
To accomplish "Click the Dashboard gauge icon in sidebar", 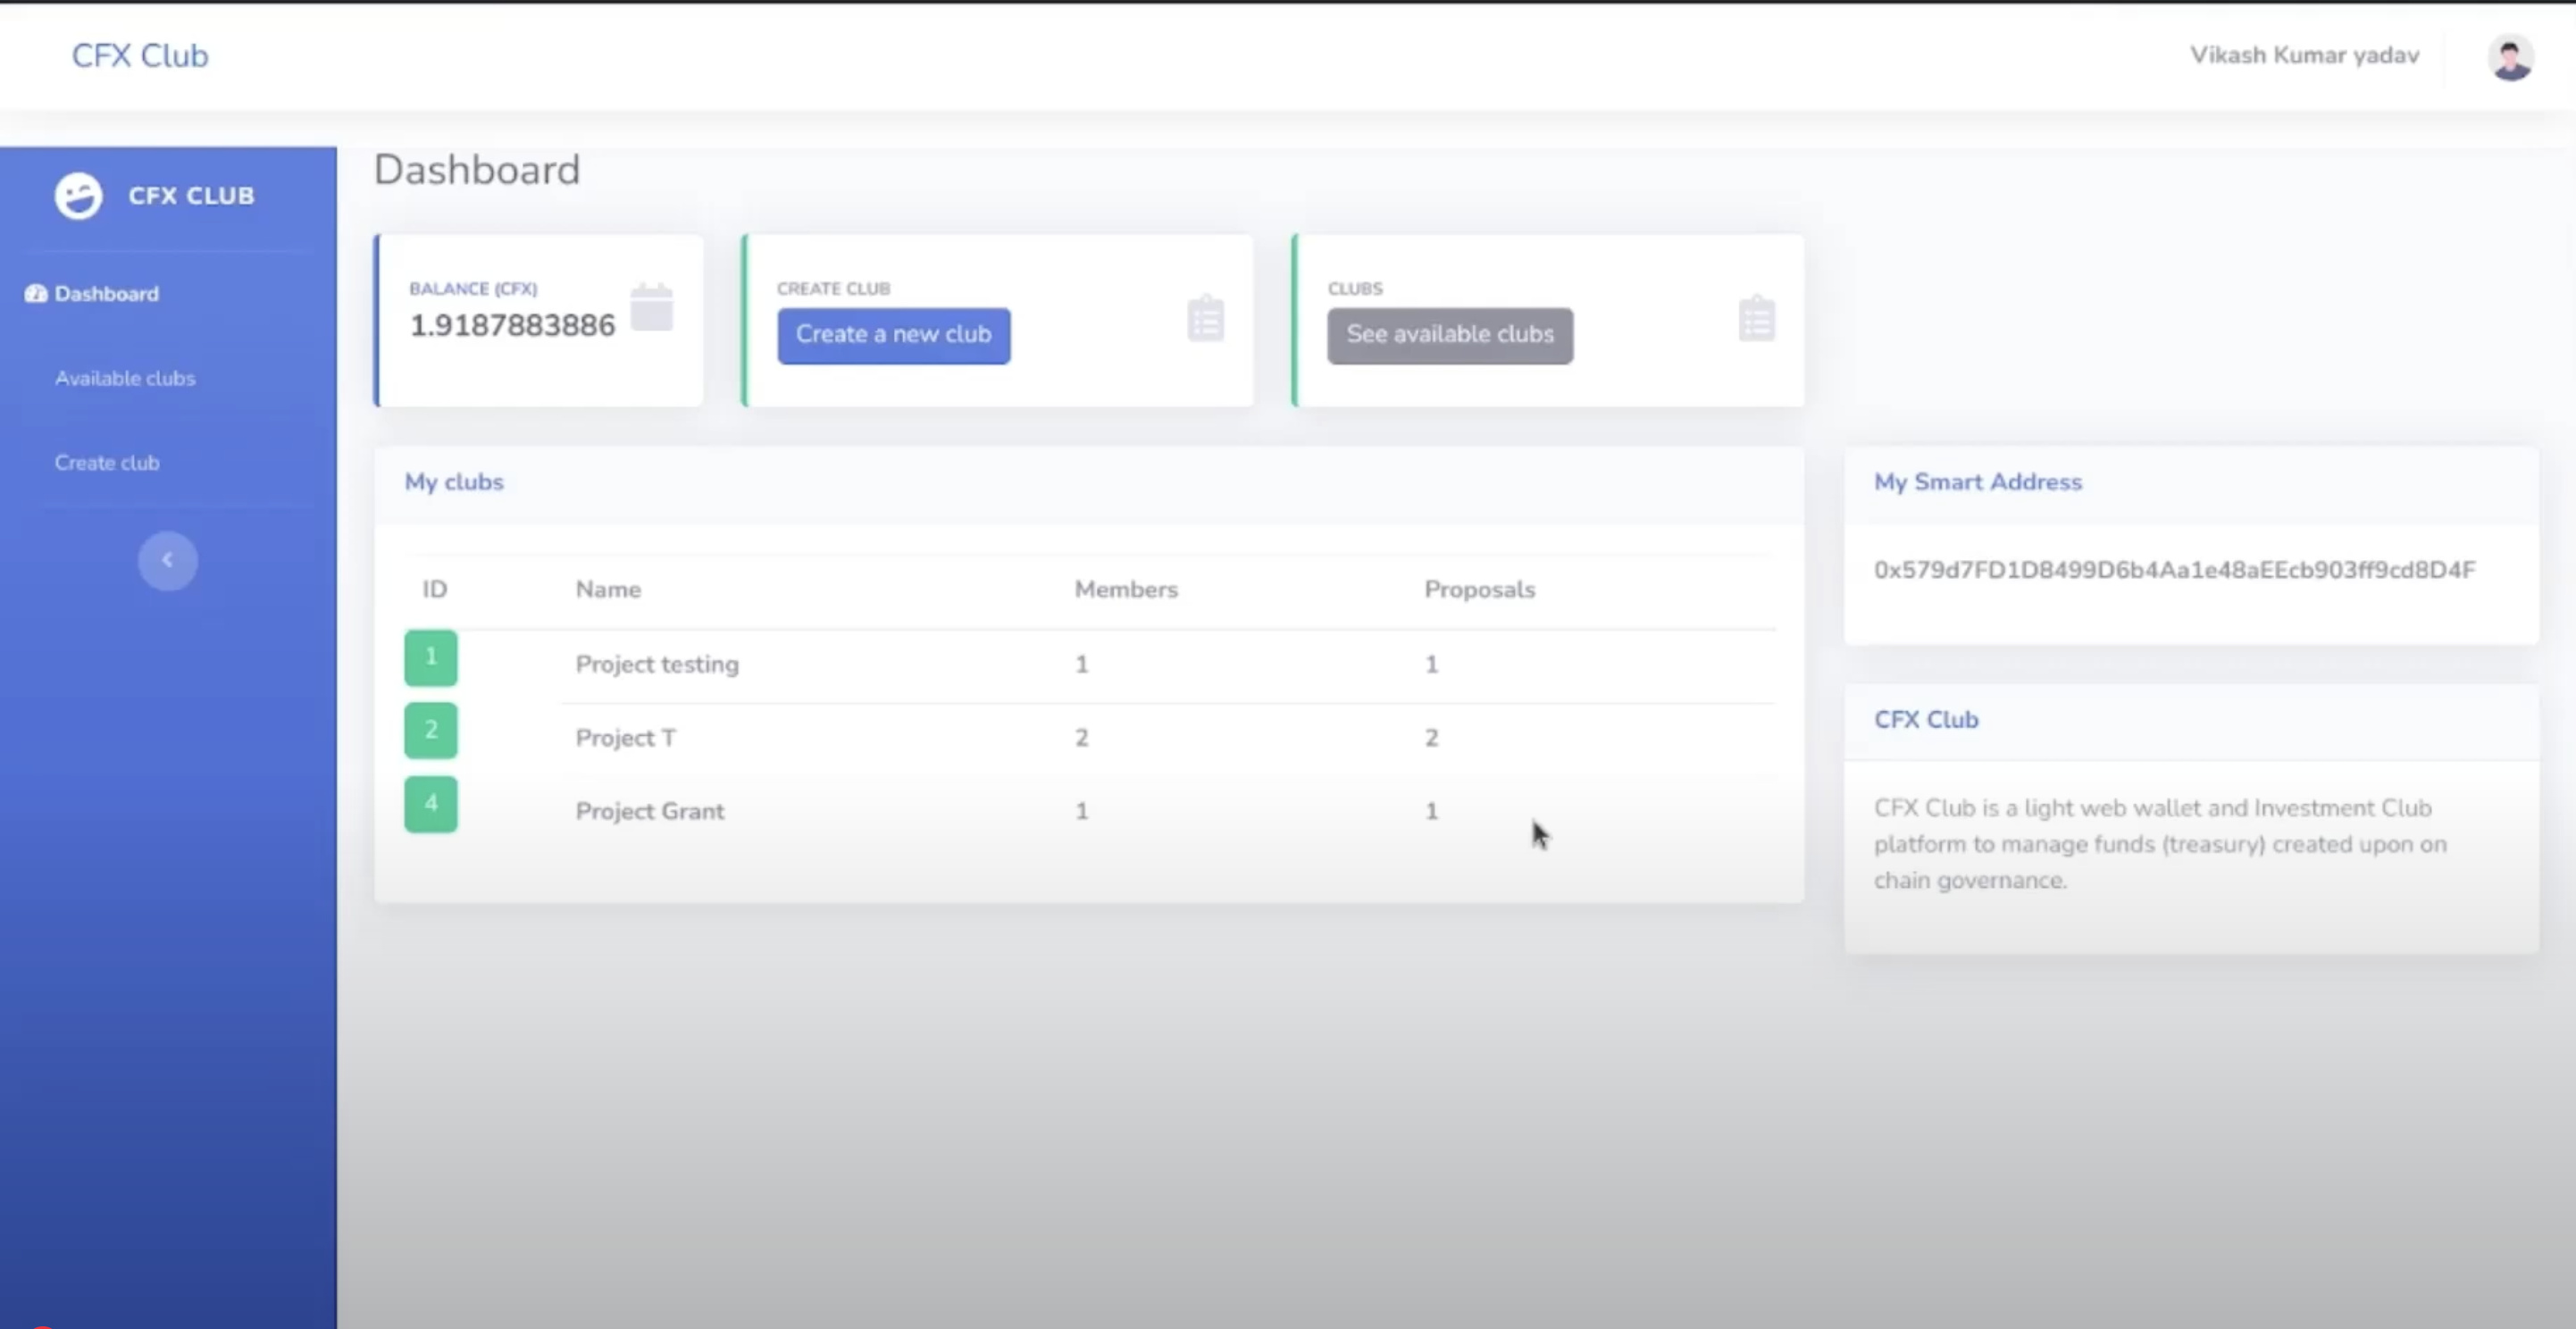I will point(36,294).
